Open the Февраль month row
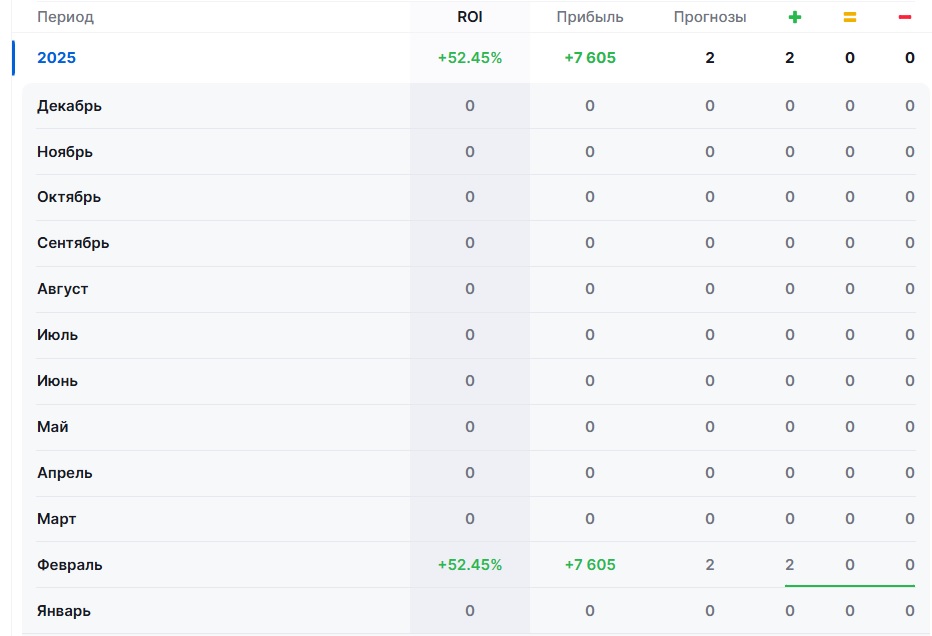The height and width of the screenshot is (636, 932). click(70, 565)
